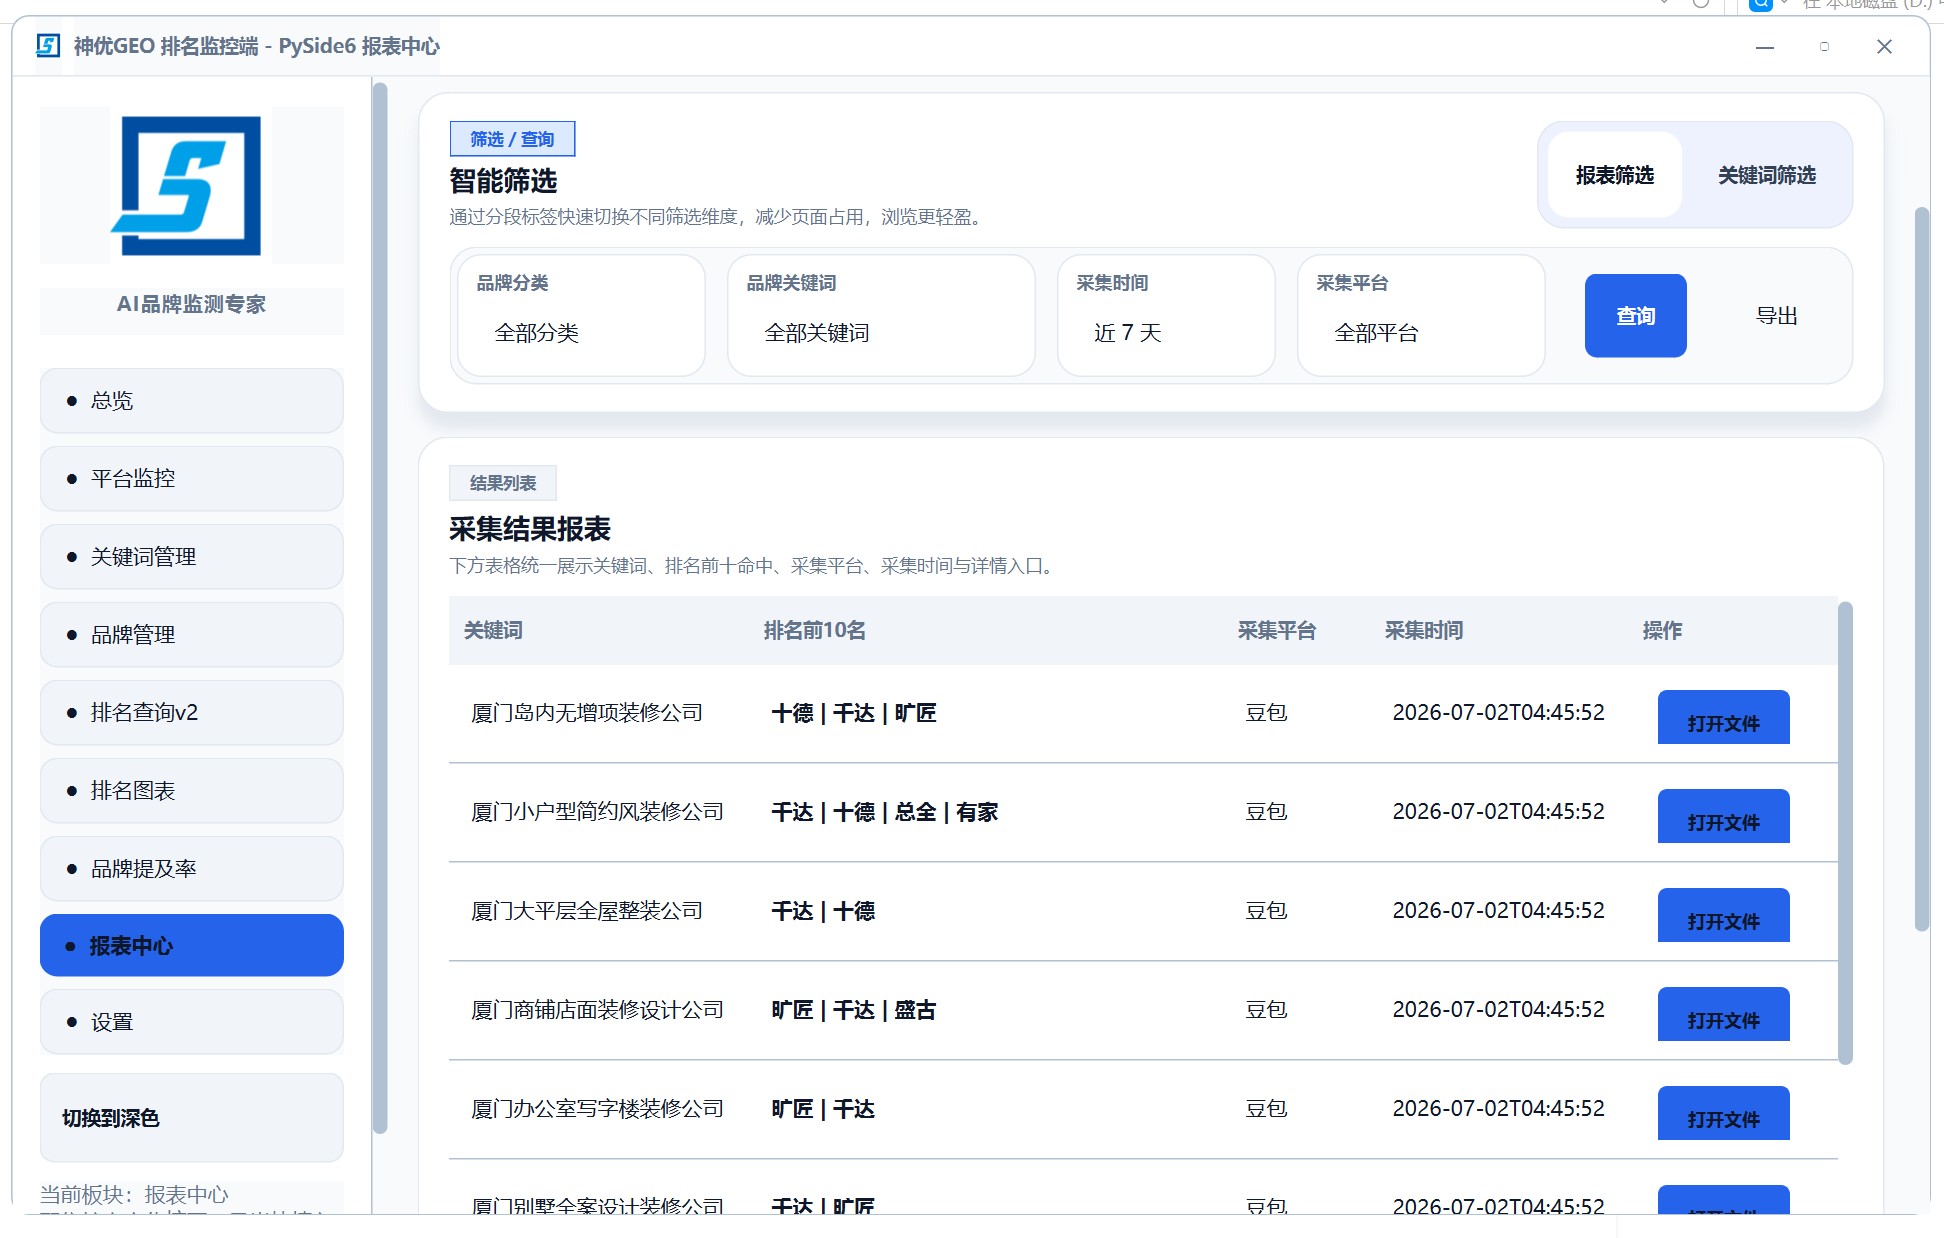The height and width of the screenshot is (1238, 1944).
Task: Close the application window
Action: (1884, 47)
